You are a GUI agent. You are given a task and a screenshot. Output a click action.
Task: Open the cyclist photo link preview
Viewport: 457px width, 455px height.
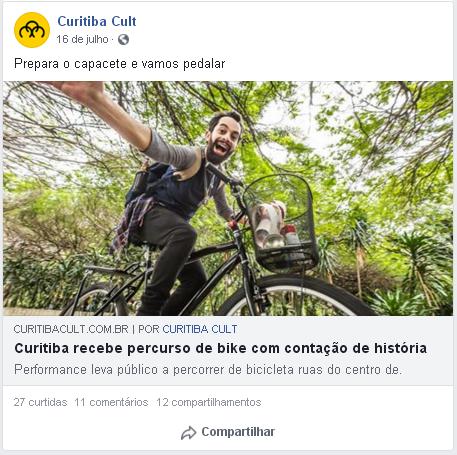(x=228, y=198)
